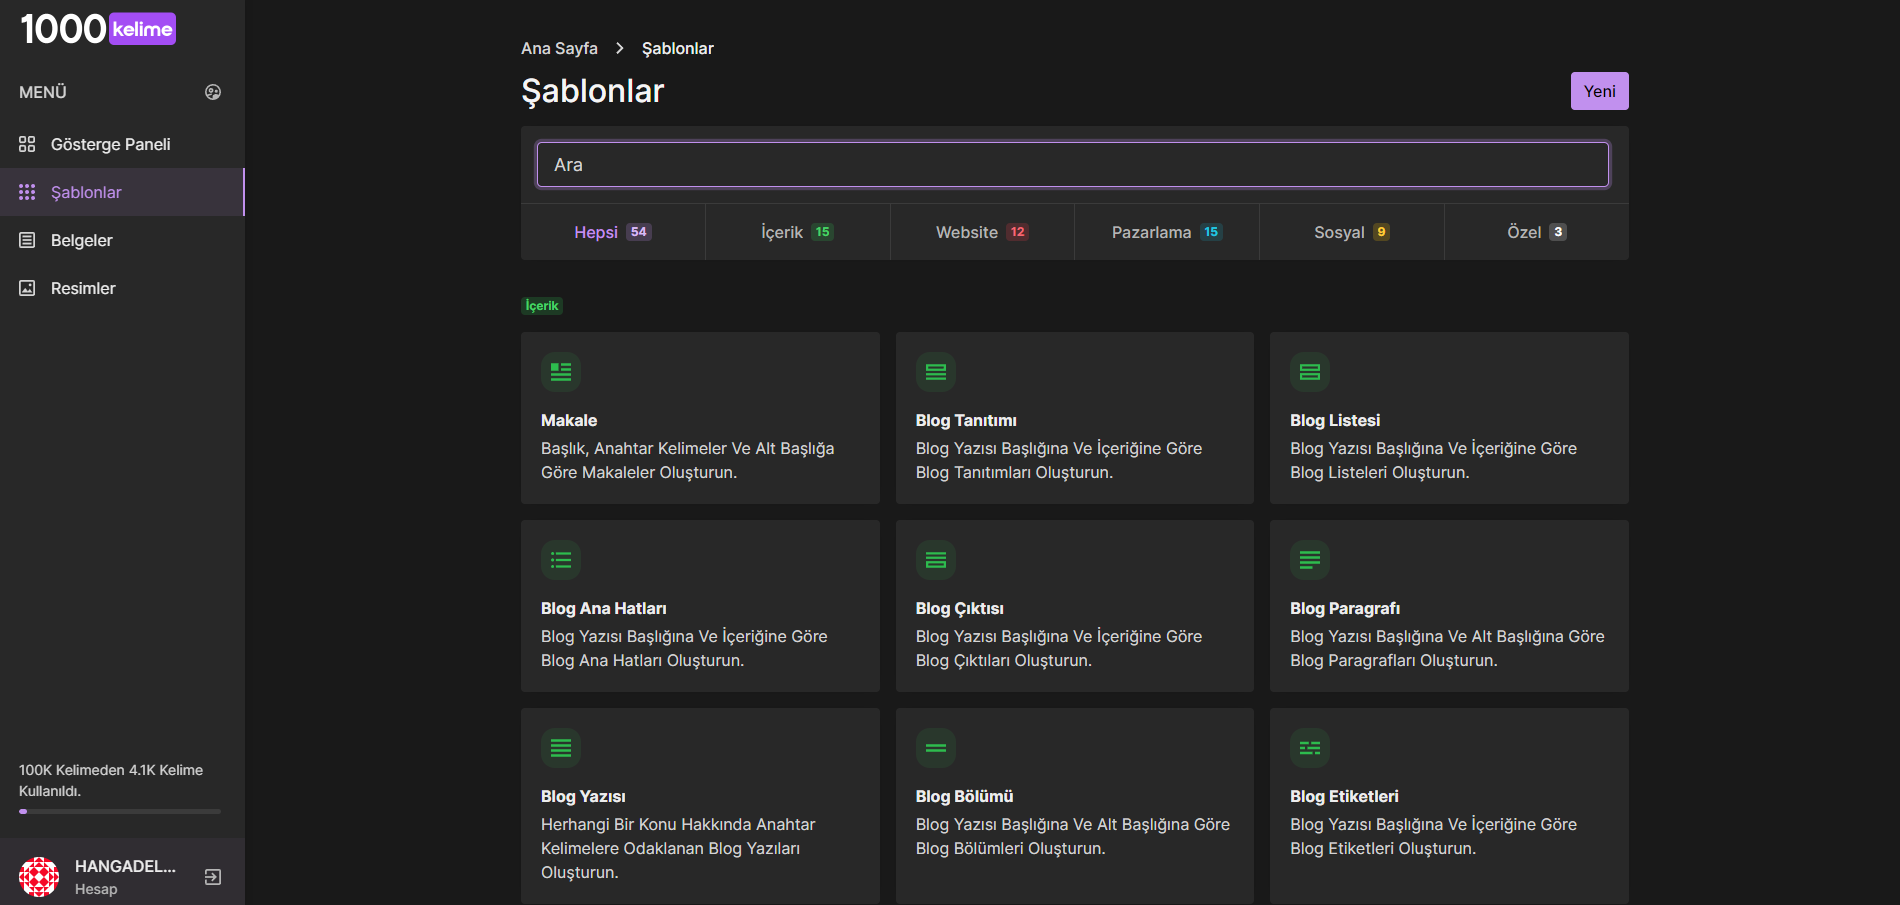Image resolution: width=1900 pixels, height=905 pixels.
Task: Open the Sosyal tab
Action: pos(1351,232)
